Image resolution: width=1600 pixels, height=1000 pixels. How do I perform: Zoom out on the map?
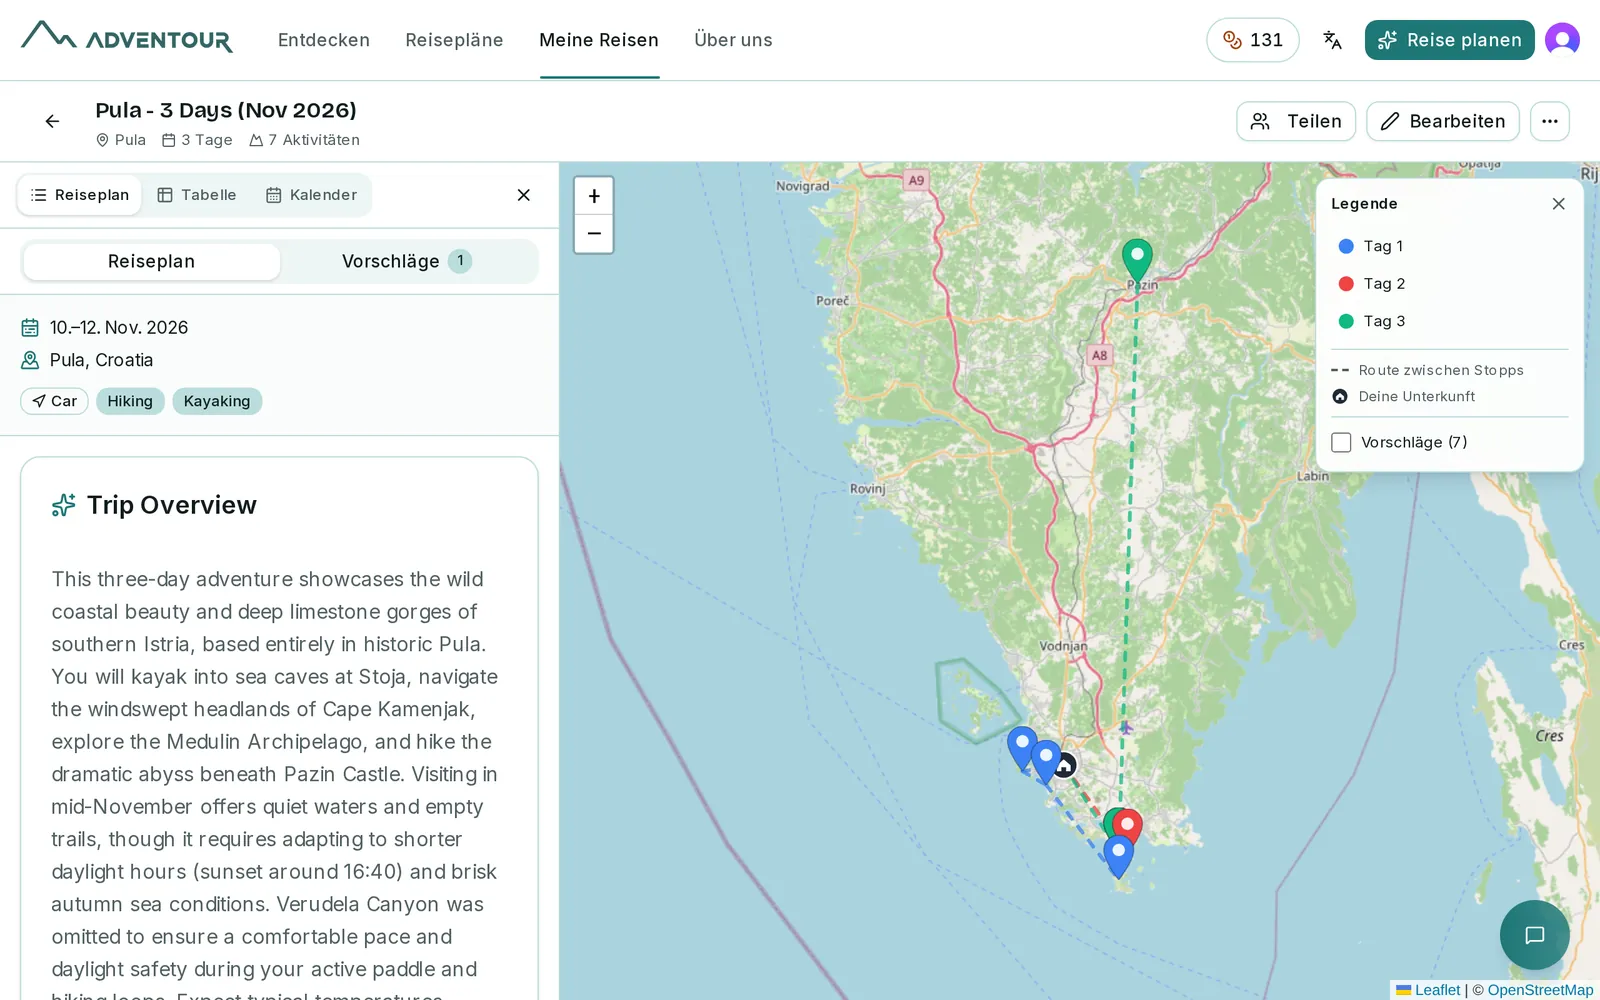[594, 233]
